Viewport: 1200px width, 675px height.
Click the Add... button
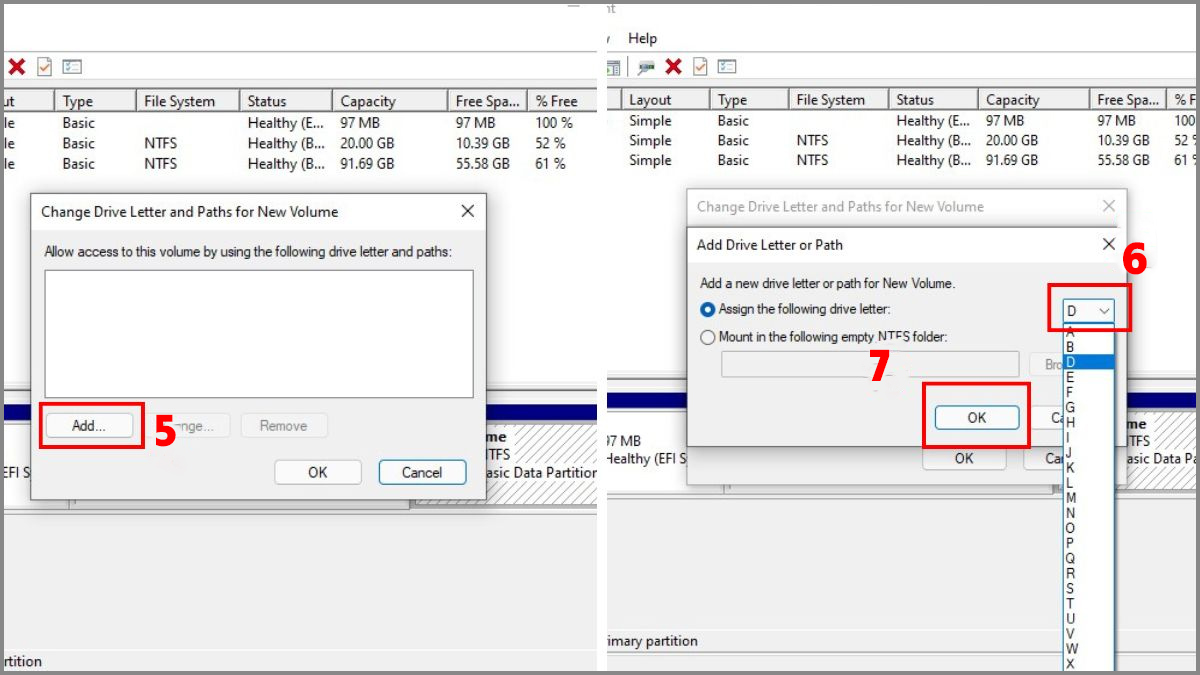(89, 425)
